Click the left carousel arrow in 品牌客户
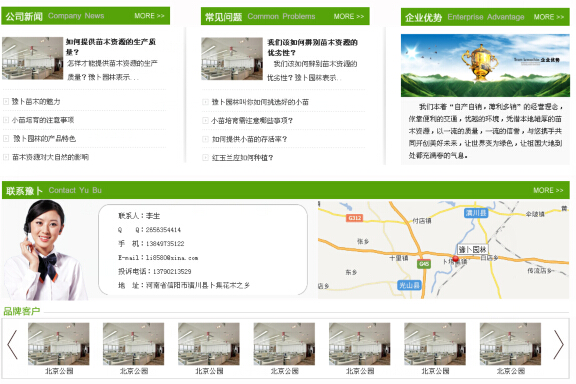Screen dimensions: 576x384 12,344
